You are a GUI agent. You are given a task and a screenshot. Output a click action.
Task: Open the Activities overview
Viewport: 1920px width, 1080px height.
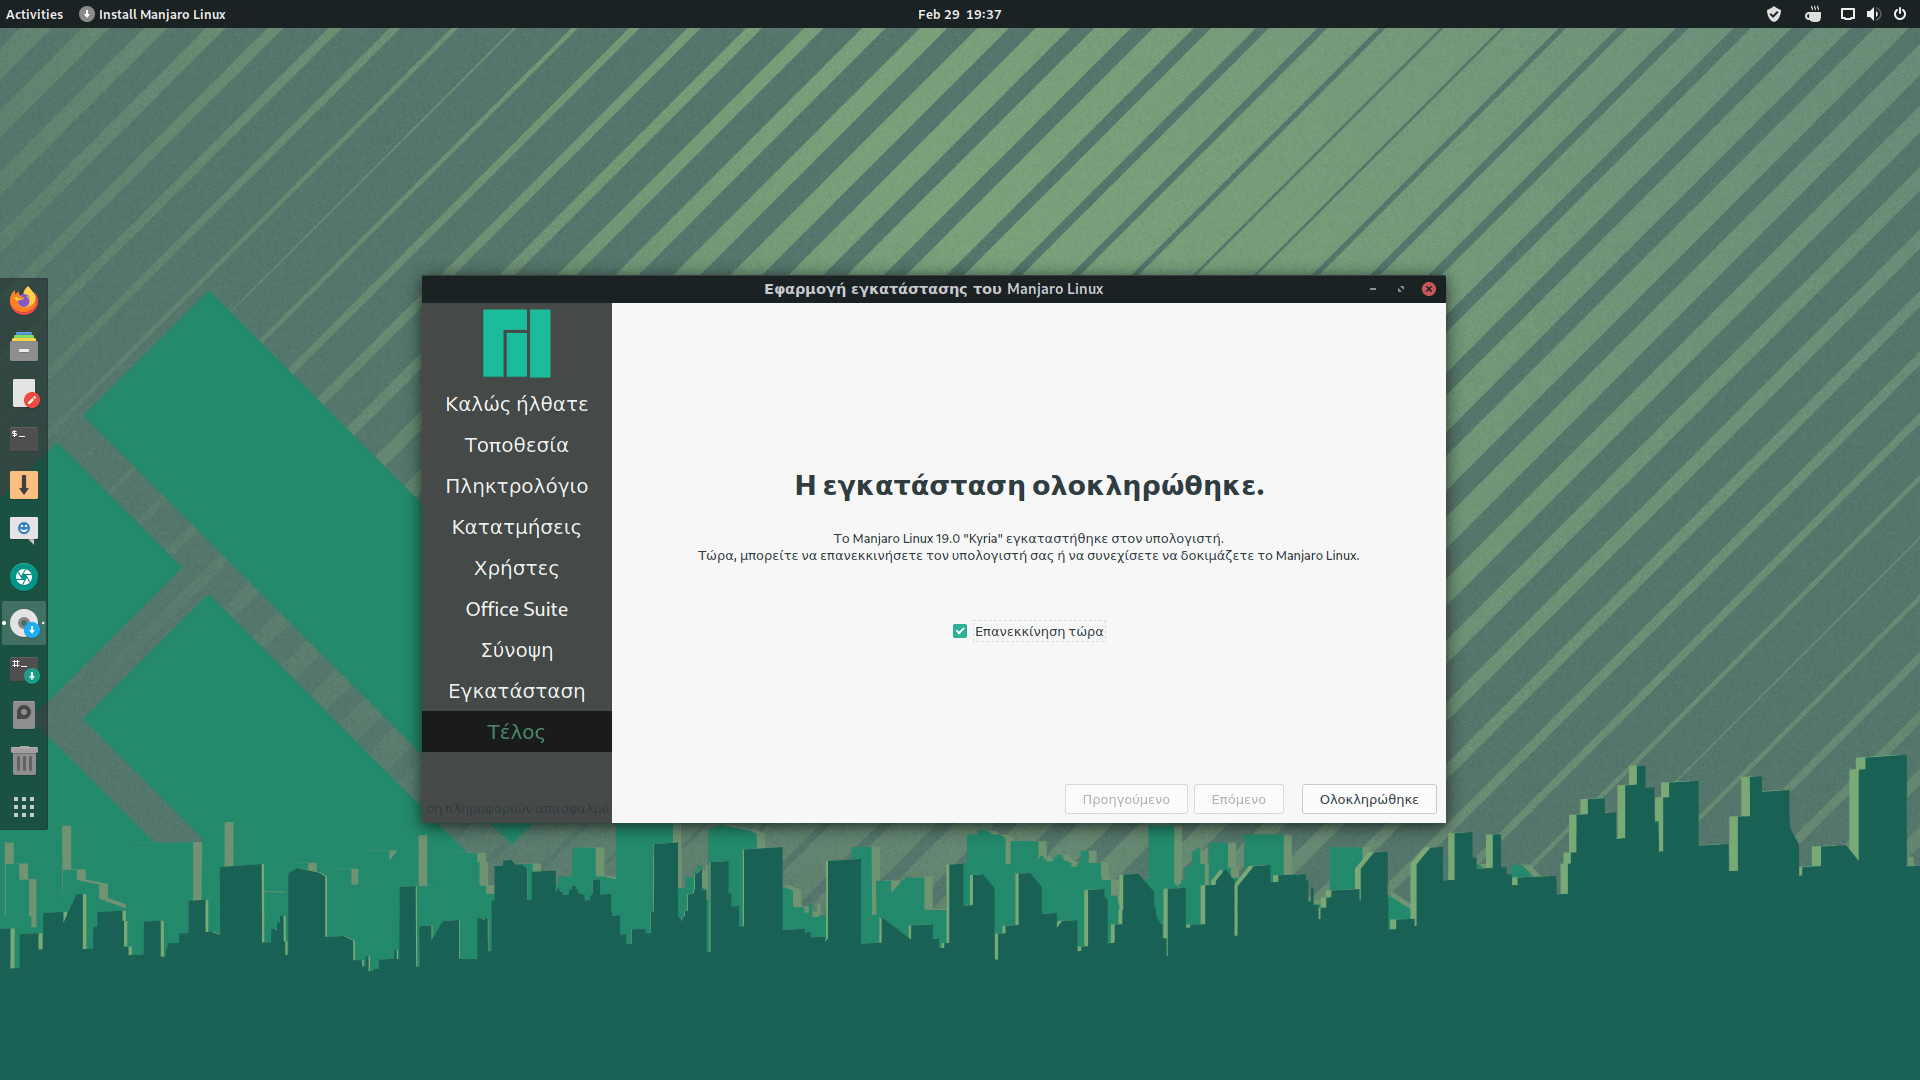pyautogui.click(x=34, y=14)
